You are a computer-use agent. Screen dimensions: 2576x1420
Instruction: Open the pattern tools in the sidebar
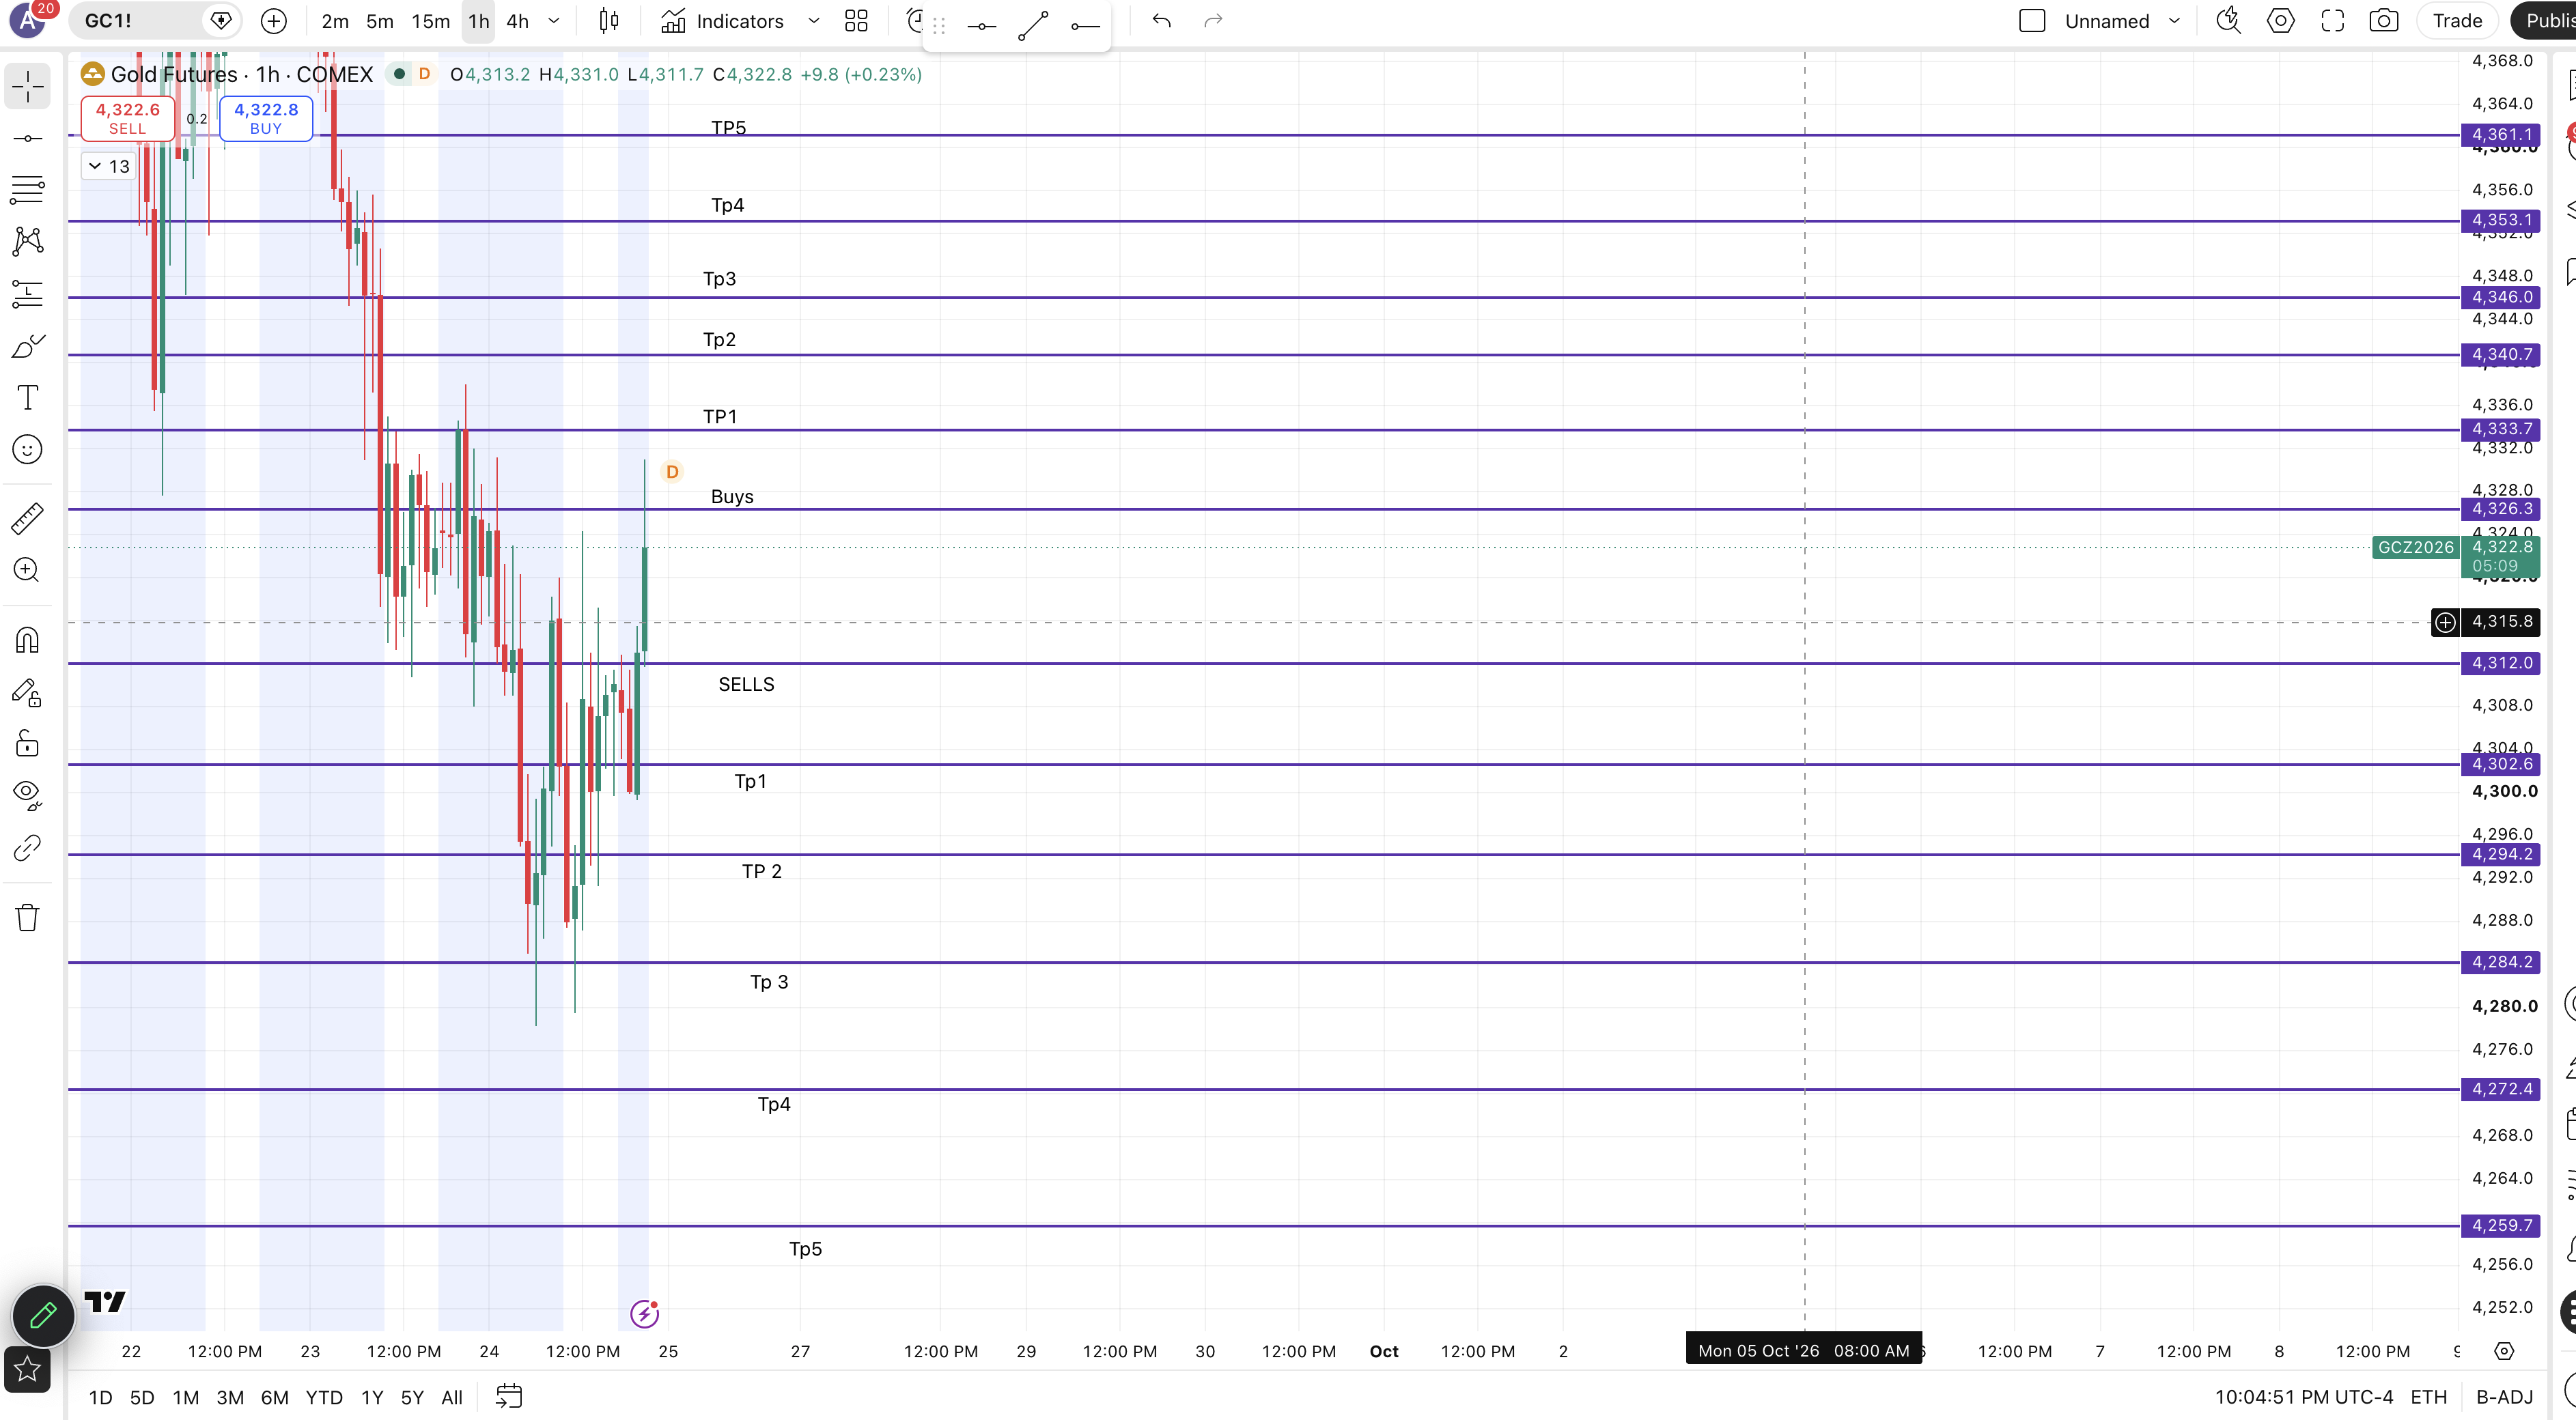pyautogui.click(x=28, y=240)
